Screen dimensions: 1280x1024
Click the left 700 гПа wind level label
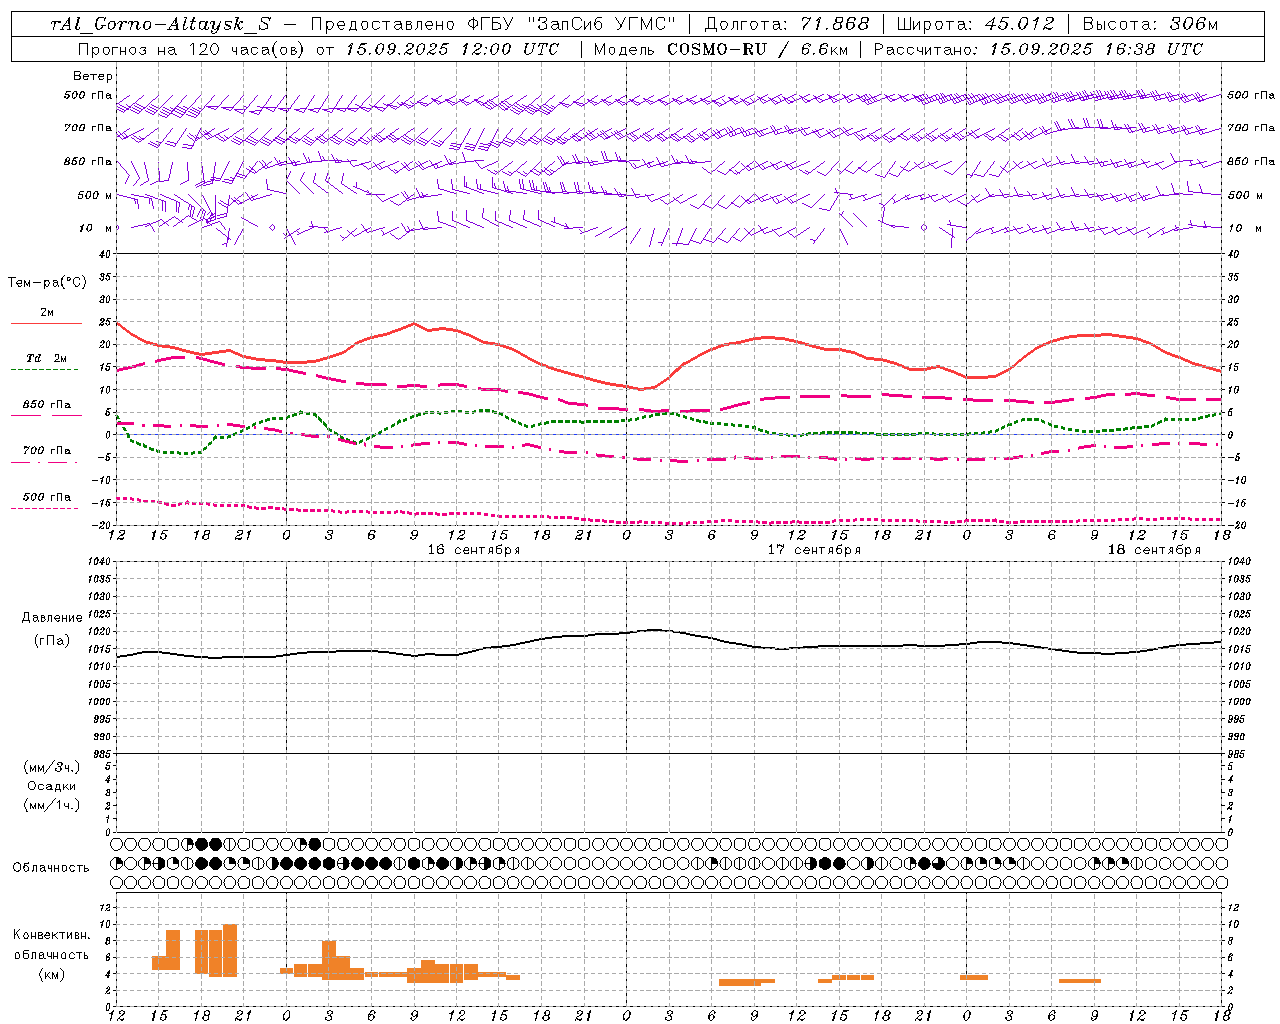88,128
